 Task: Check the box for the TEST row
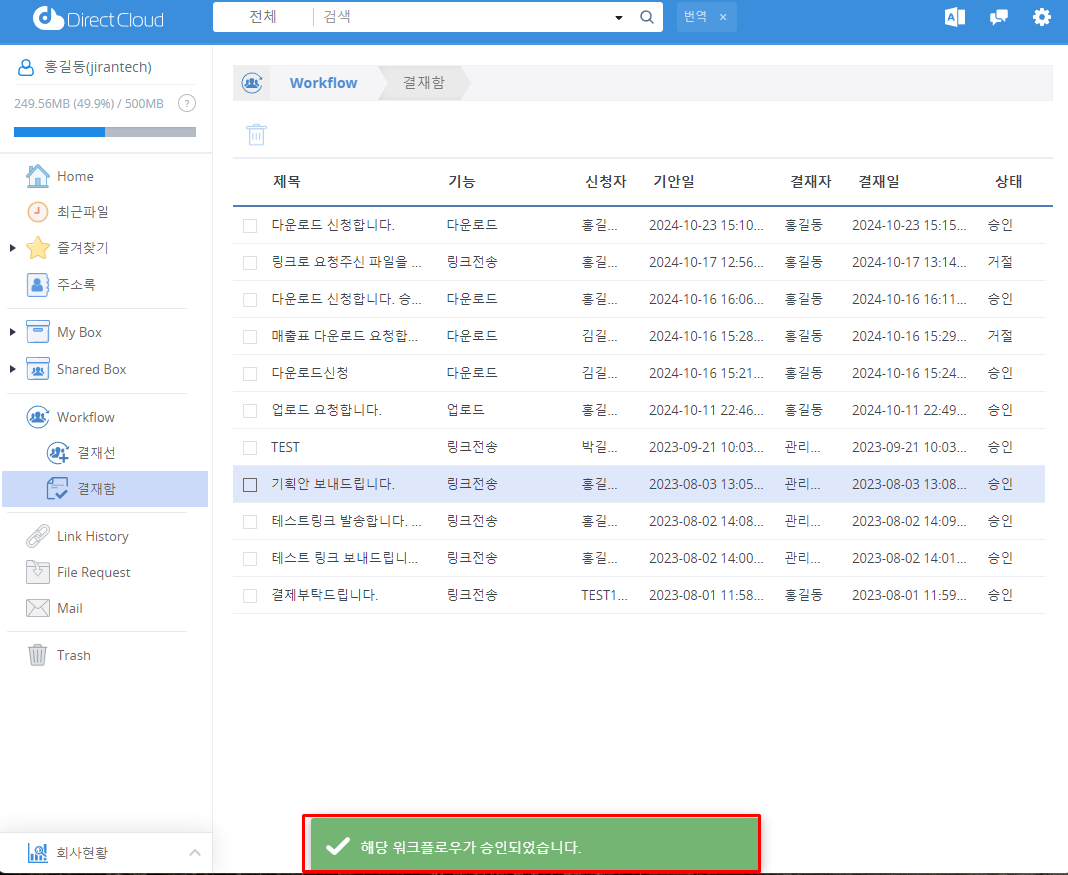pos(250,448)
